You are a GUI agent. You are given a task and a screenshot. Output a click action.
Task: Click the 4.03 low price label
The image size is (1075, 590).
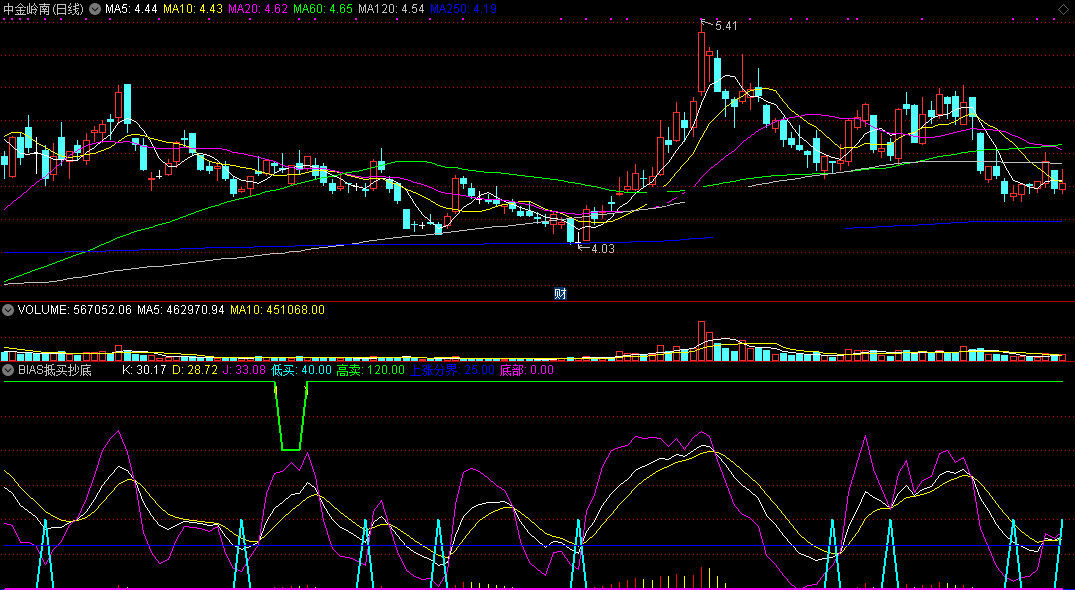(x=603, y=249)
